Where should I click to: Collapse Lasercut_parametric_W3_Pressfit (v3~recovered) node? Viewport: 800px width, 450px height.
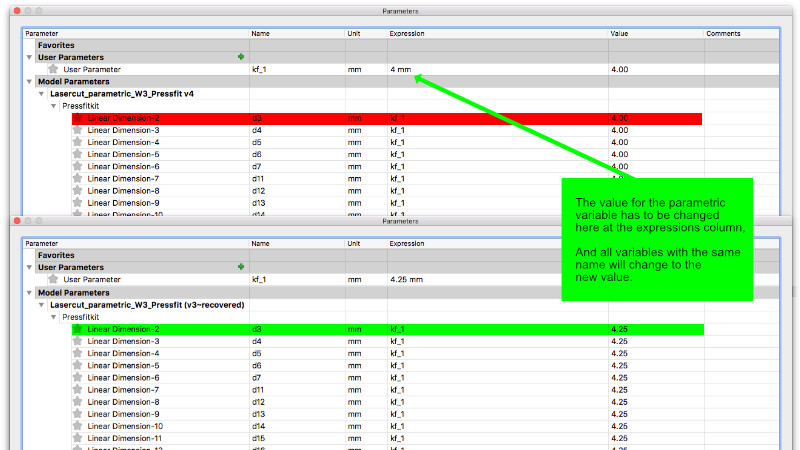point(41,305)
